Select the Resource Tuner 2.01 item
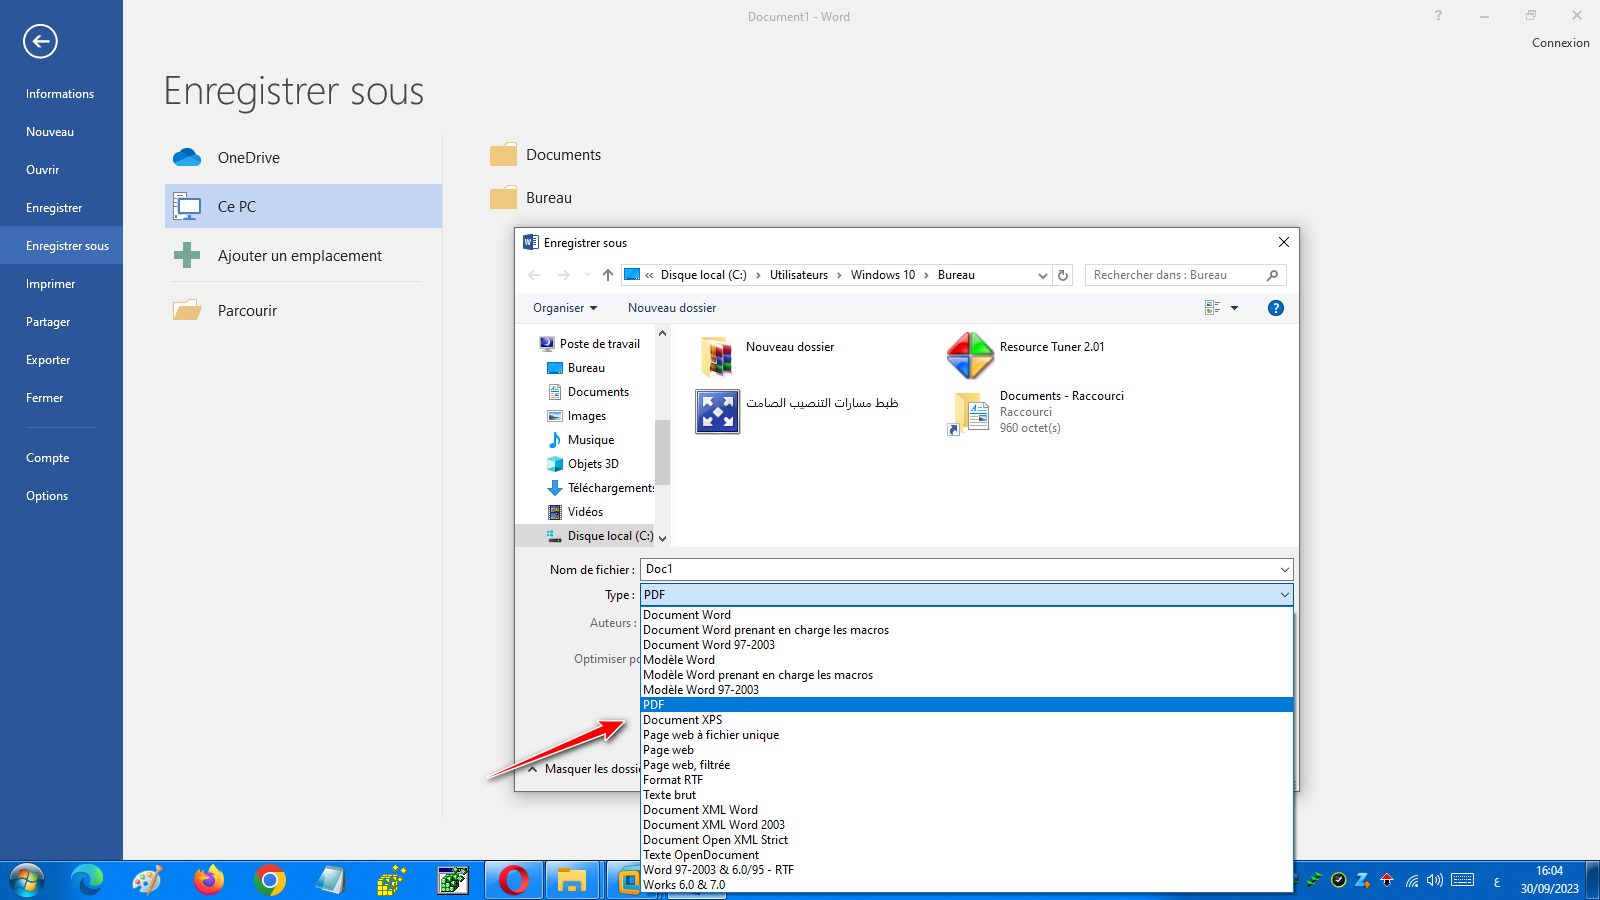 tap(1027, 356)
